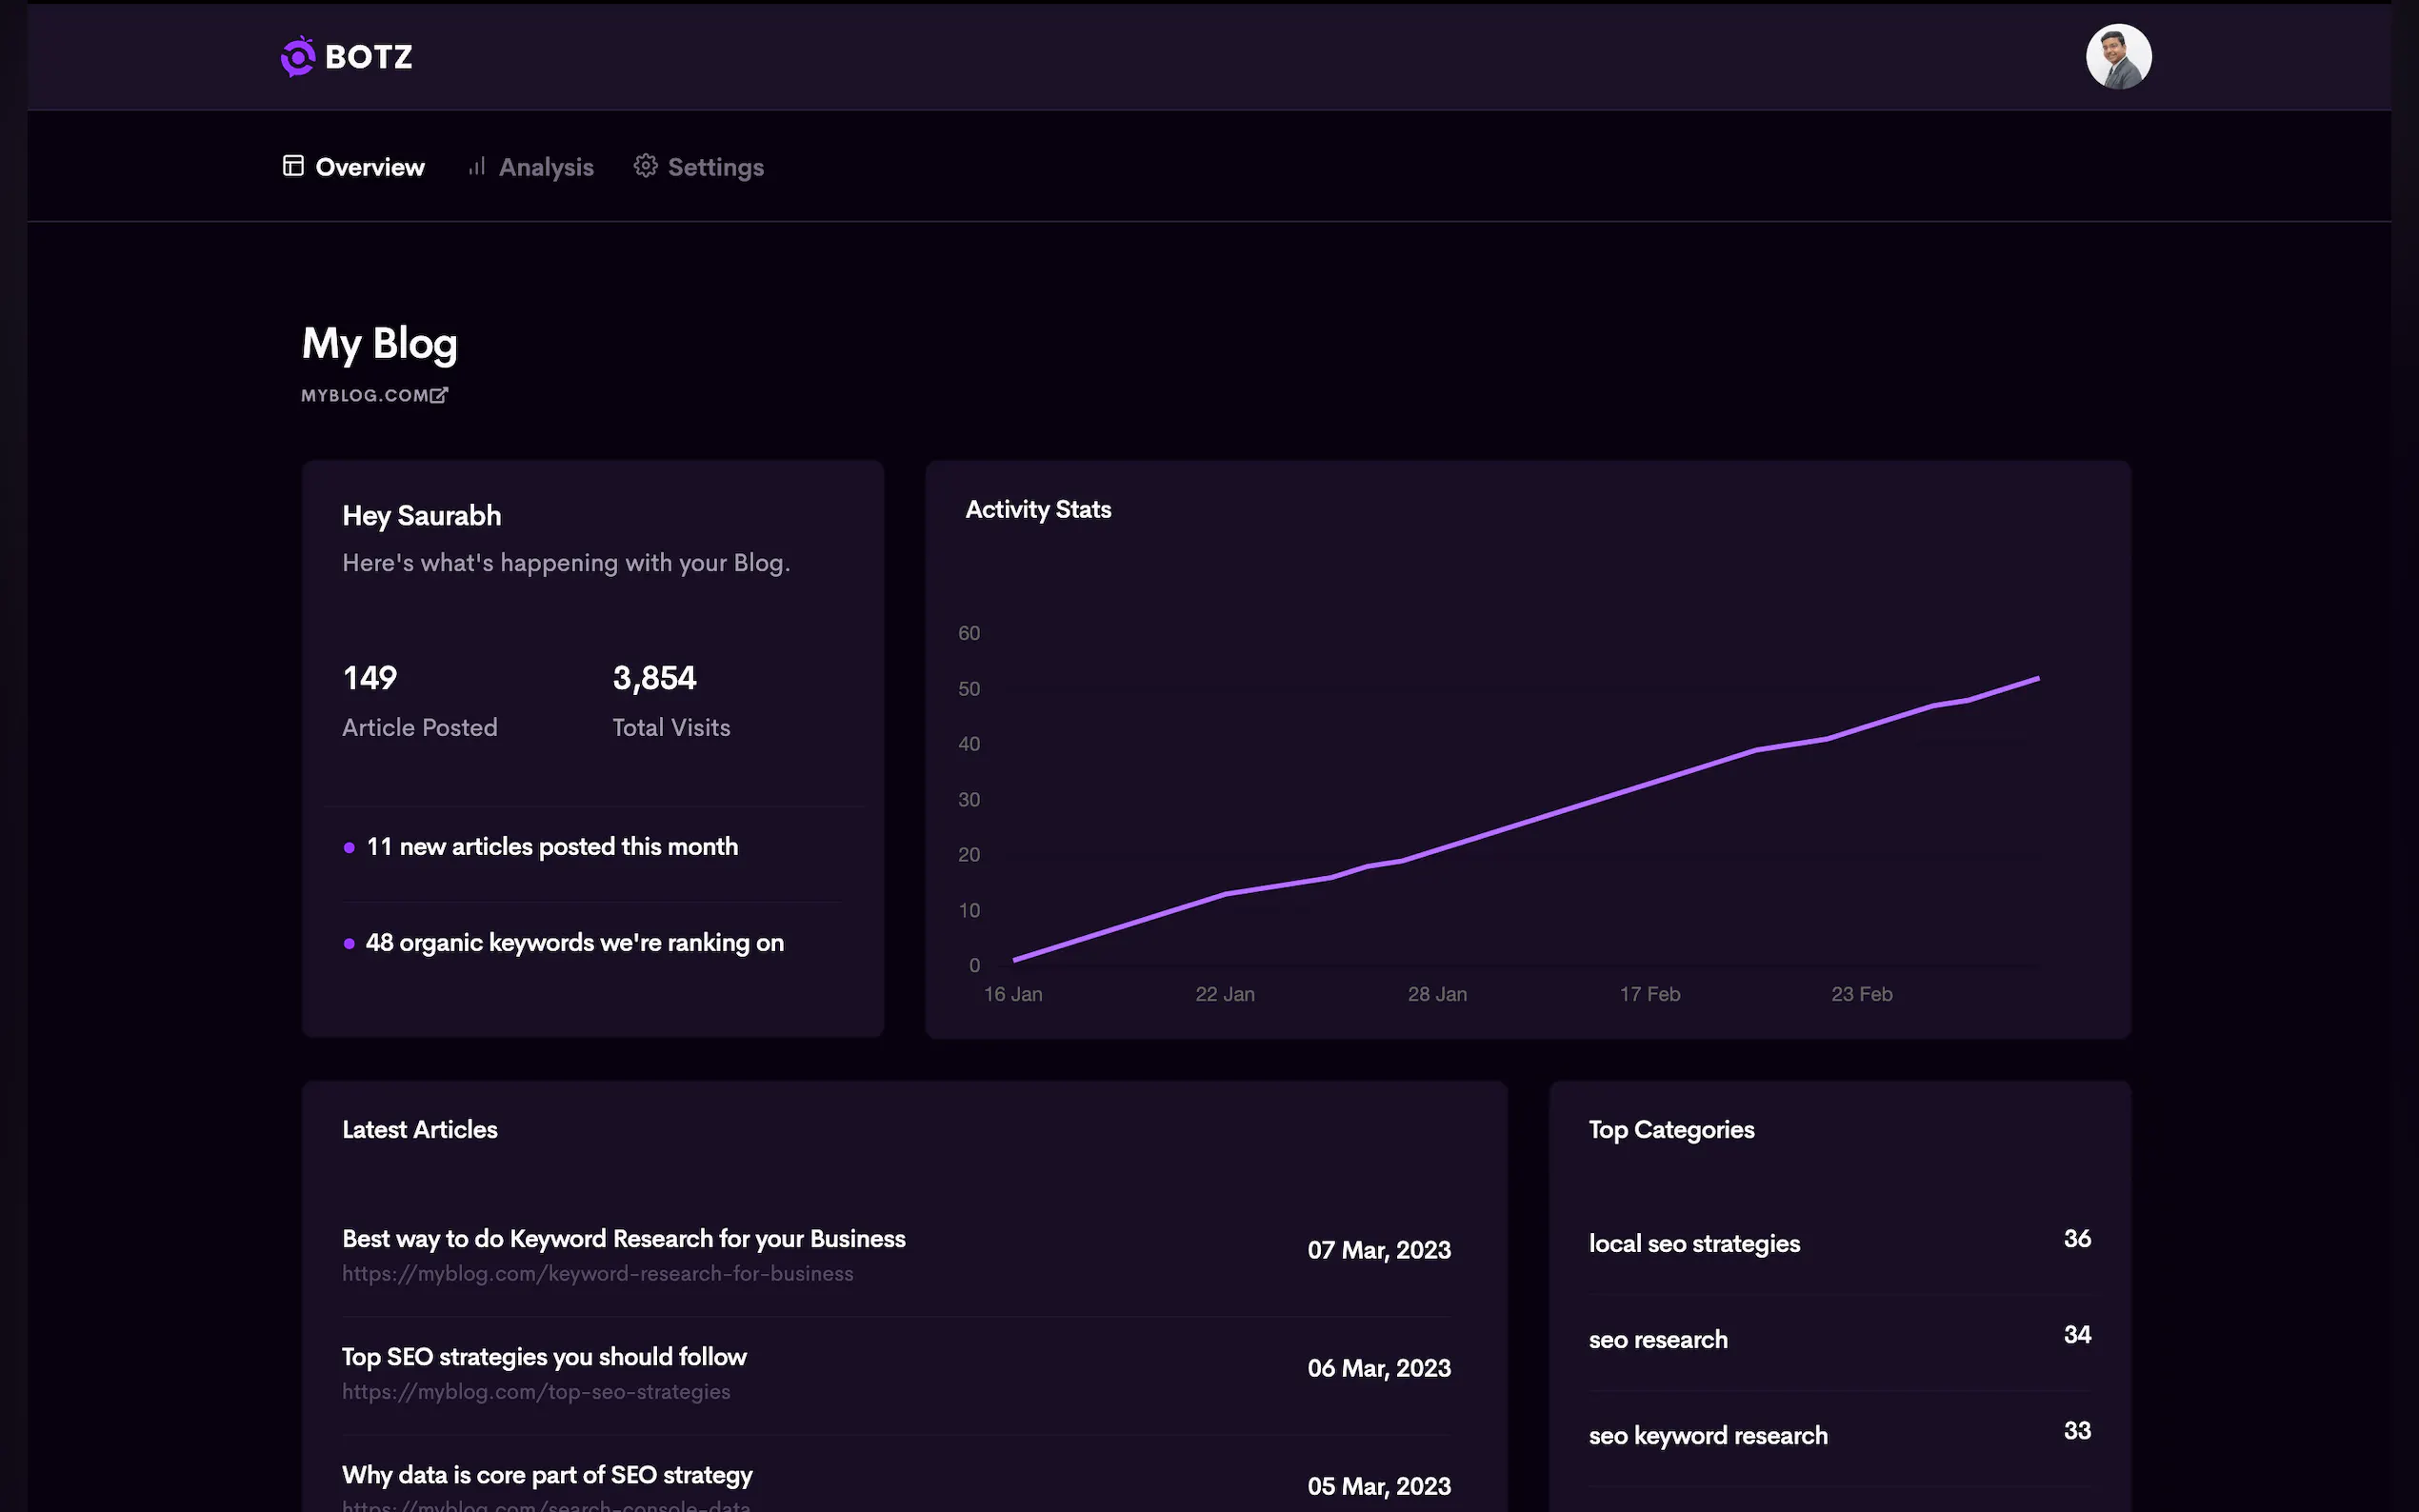This screenshot has height=1512, width=2419.
Task: Click the external link icon beside MYBLOG.COM
Action: pyautogui.click(x=439, y=395)
